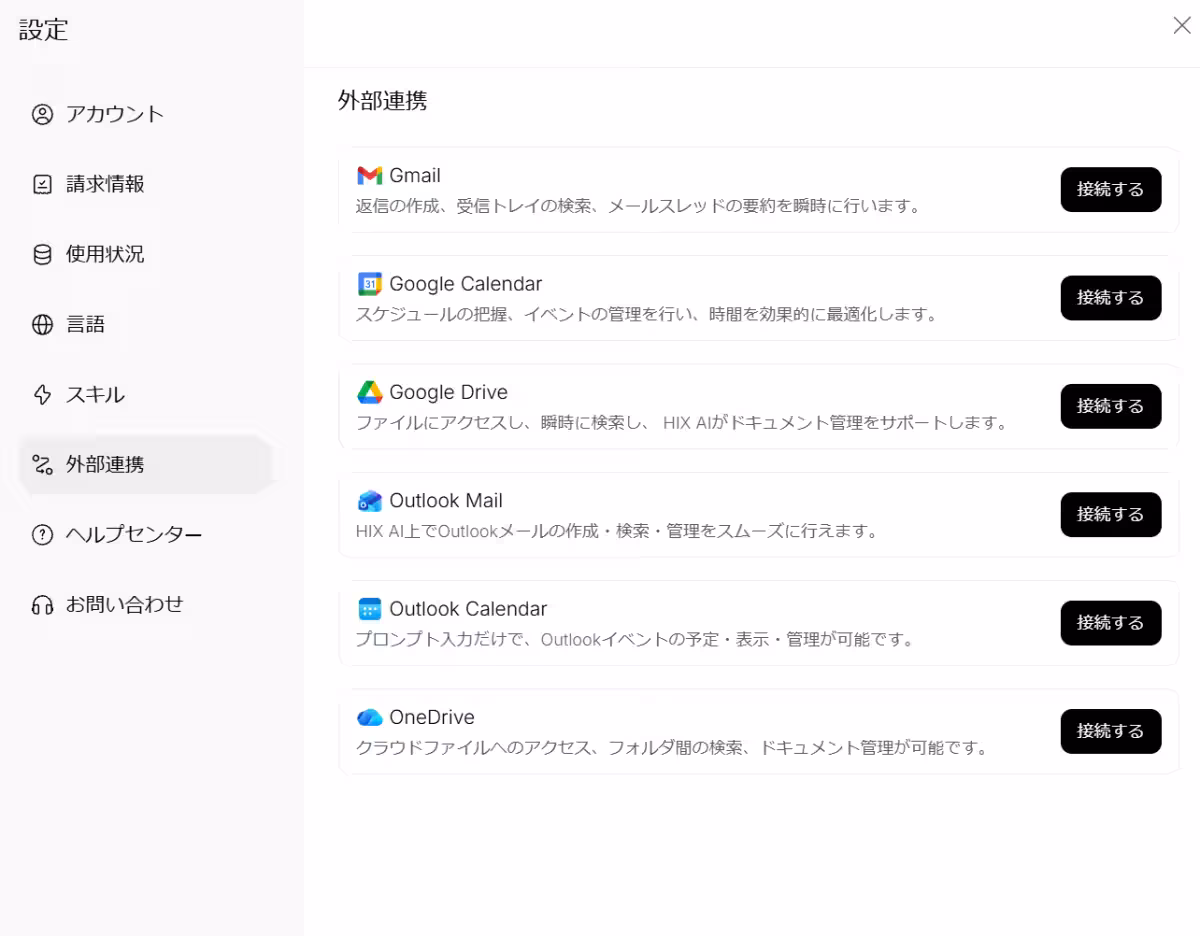Click the Google Drive title text
This screenshot has width=1200, height=936.
click(449, 392)
